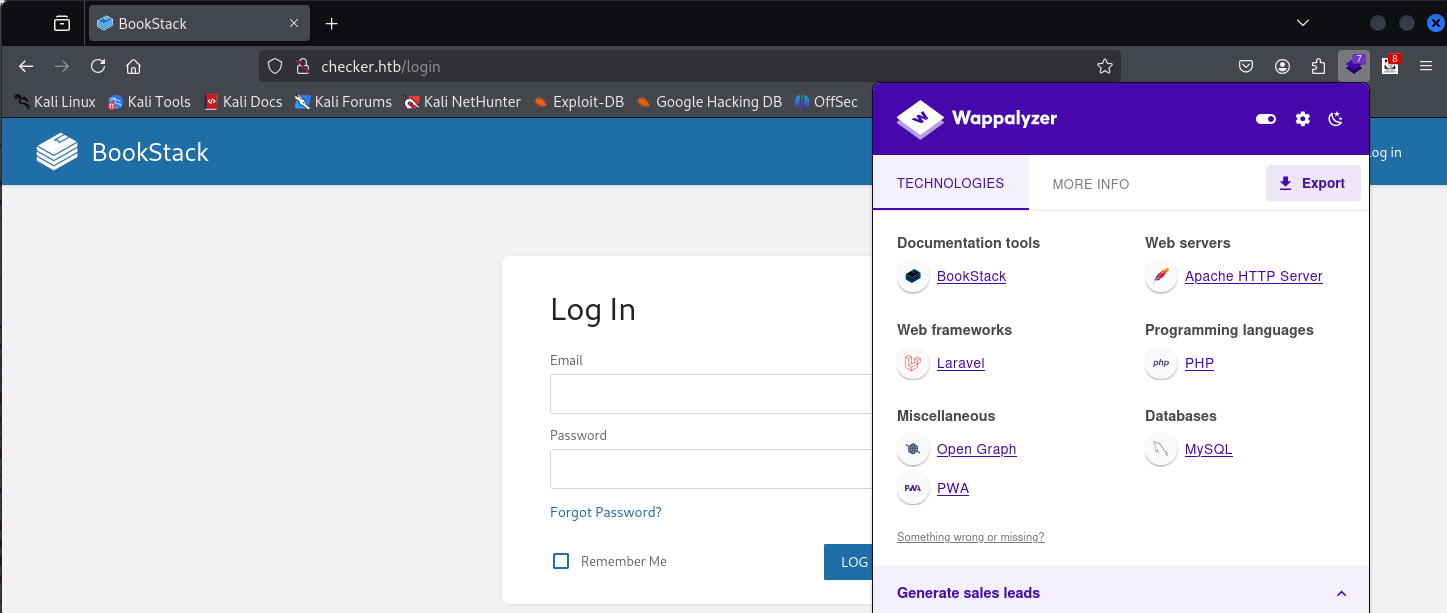This screenshot has height=613, width=1447.
Task: Click the Export button
Action: 1312,183
